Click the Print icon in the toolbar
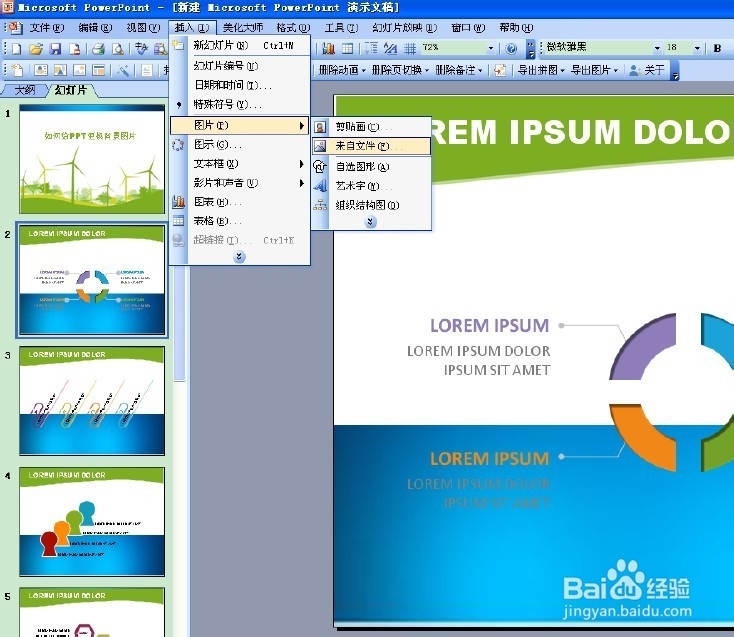 point(98,48)
